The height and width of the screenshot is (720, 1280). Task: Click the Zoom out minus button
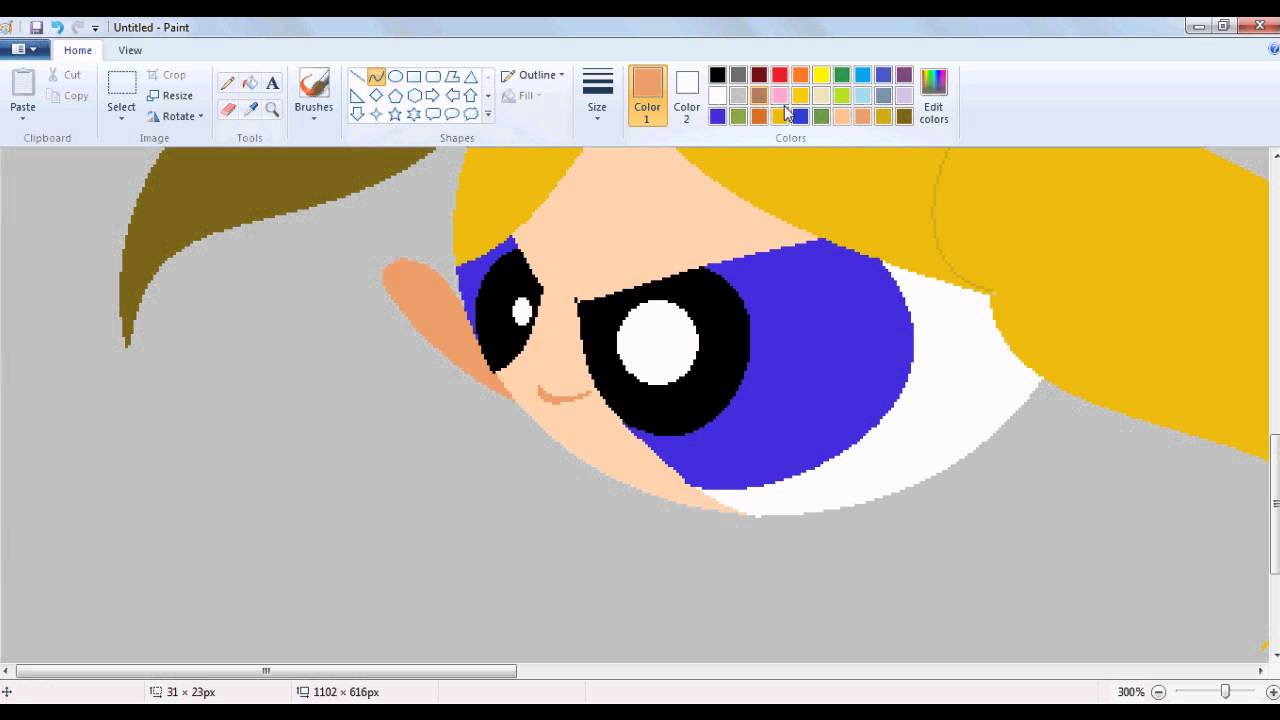click(x=1158, y=692)
